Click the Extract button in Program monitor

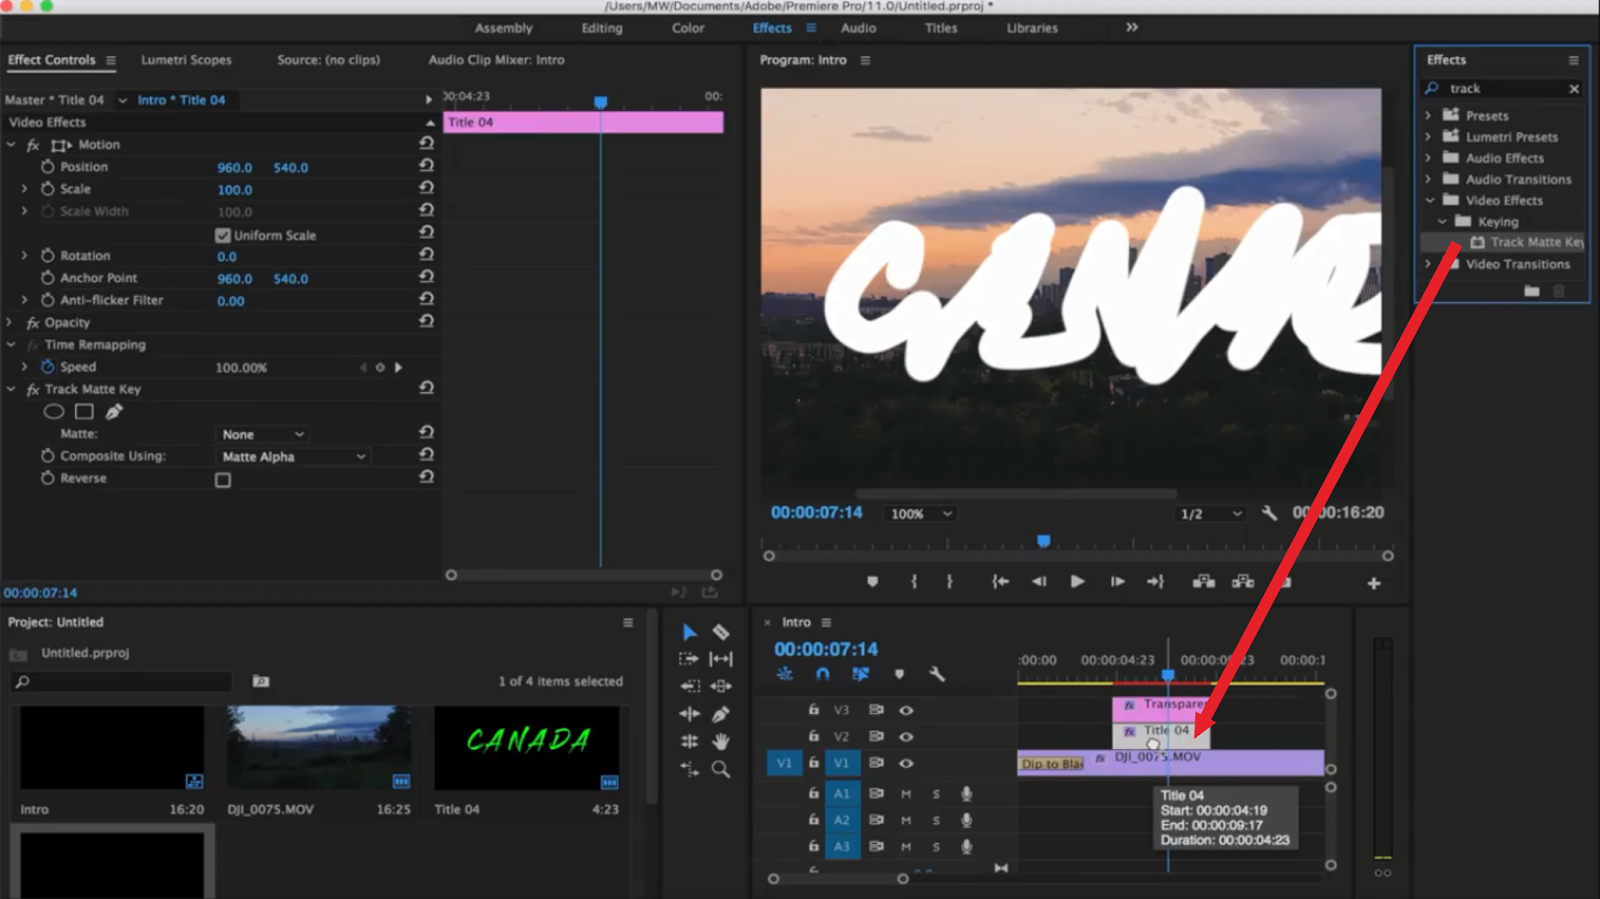[x=1243, y=582]
